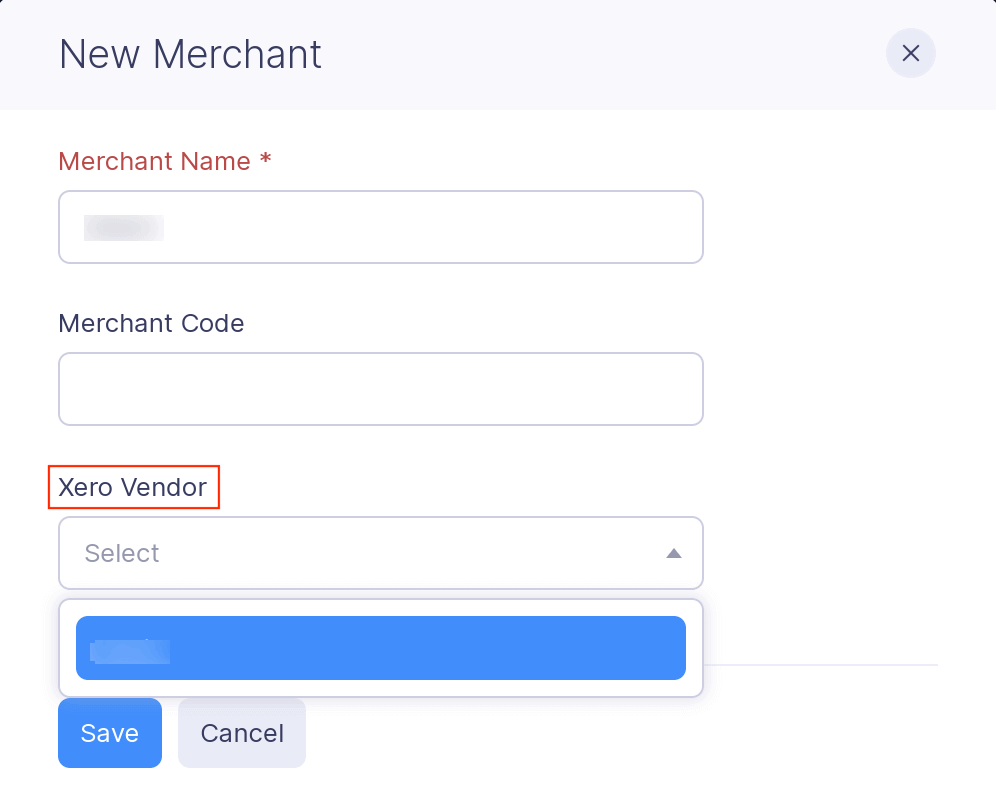Open the Xero Vendor dropdown

tap(380, 553)
